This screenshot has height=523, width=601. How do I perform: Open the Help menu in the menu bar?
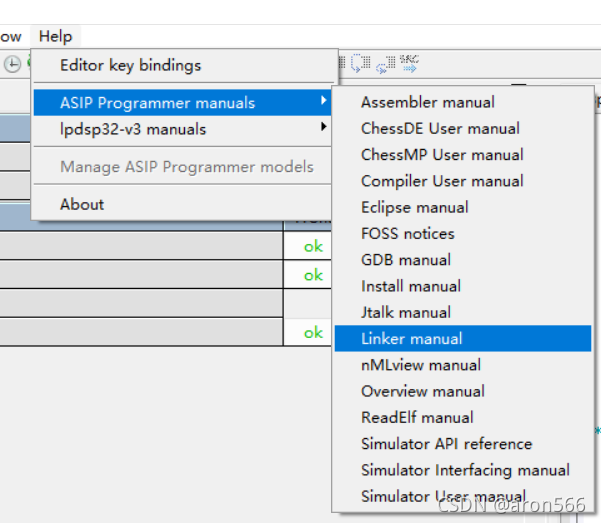coord(55,36)
